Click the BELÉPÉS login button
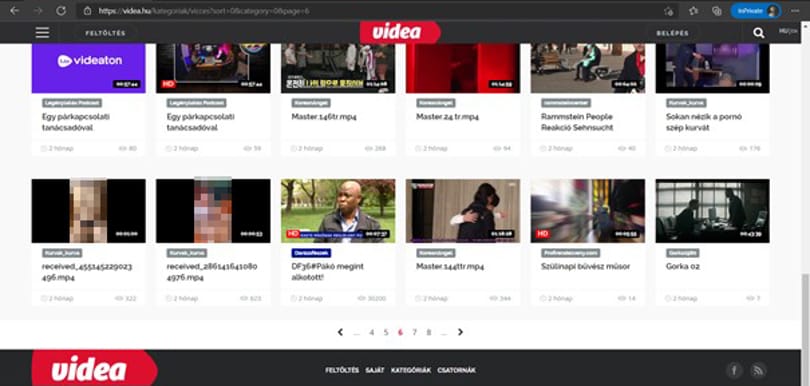Screen dimensions: 810x386 coord(673,33)
